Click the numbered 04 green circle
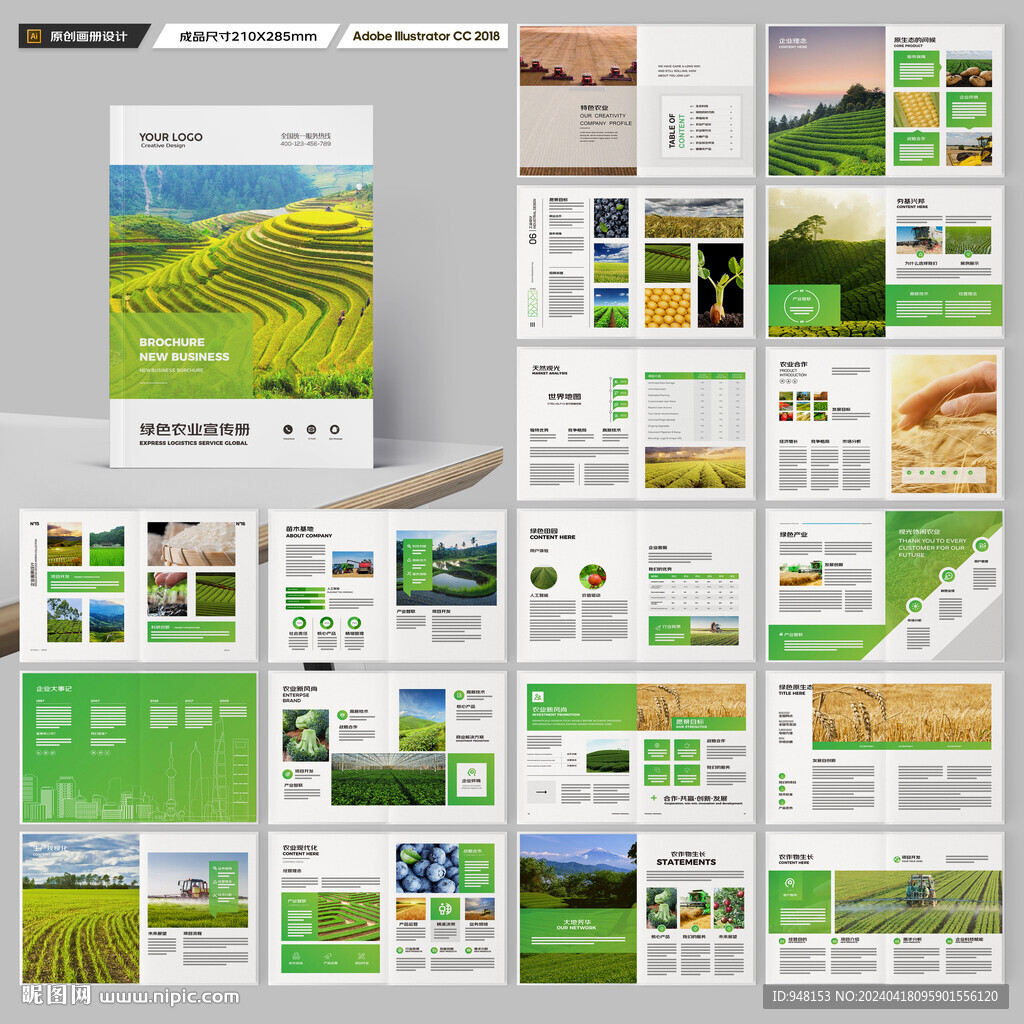 click(951, 941)
